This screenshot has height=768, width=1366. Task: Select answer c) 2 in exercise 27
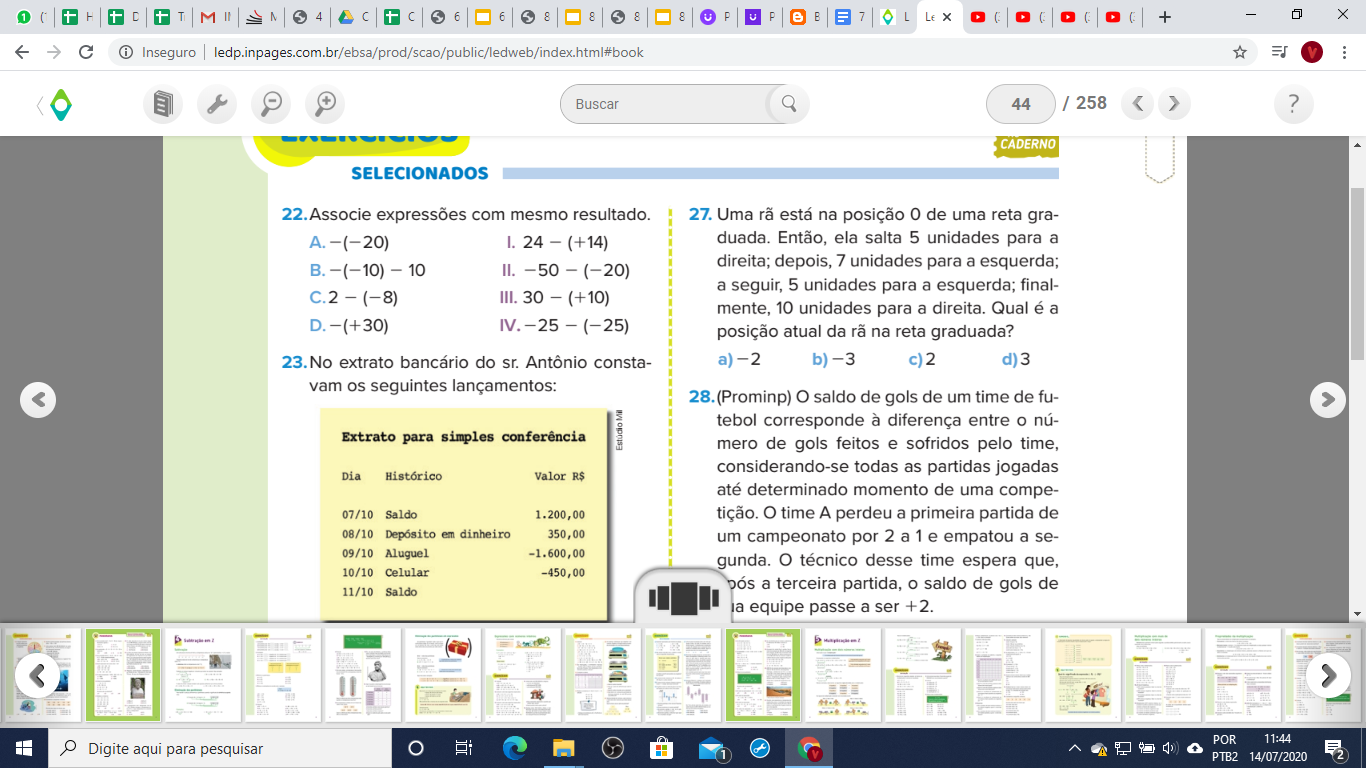point(922,359)
